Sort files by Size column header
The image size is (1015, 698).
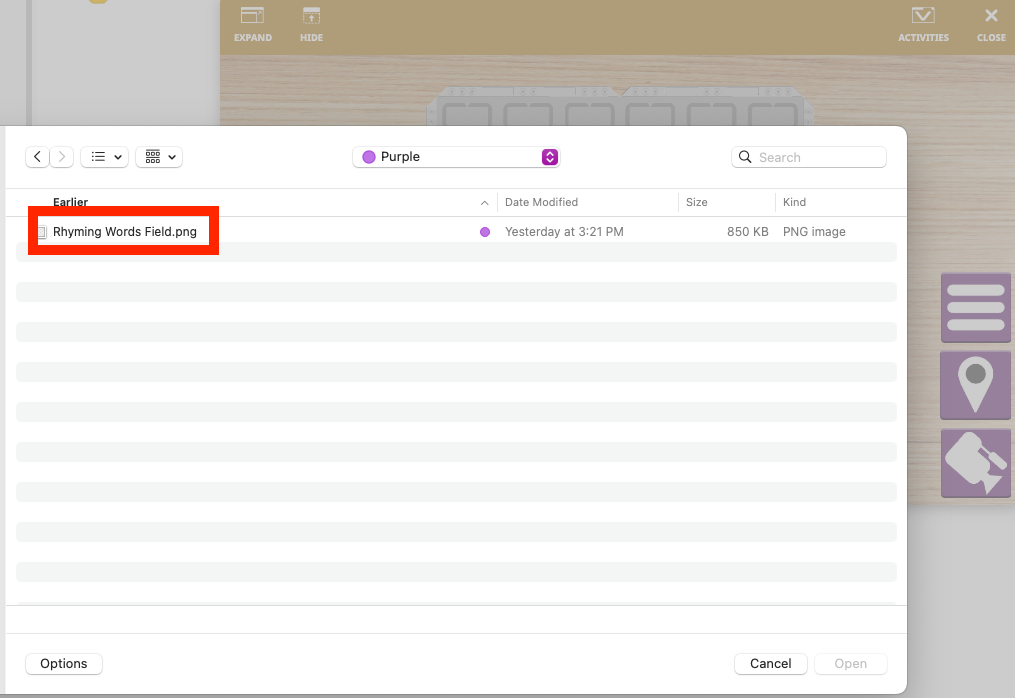pos(697,202)
